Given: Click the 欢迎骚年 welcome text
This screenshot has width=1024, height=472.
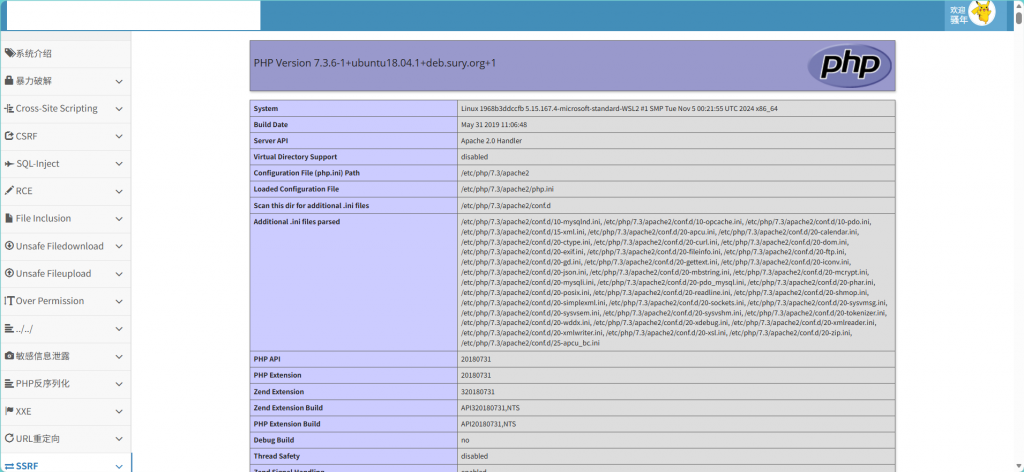Looking at the screenshot, I should (x=957, y=14).
